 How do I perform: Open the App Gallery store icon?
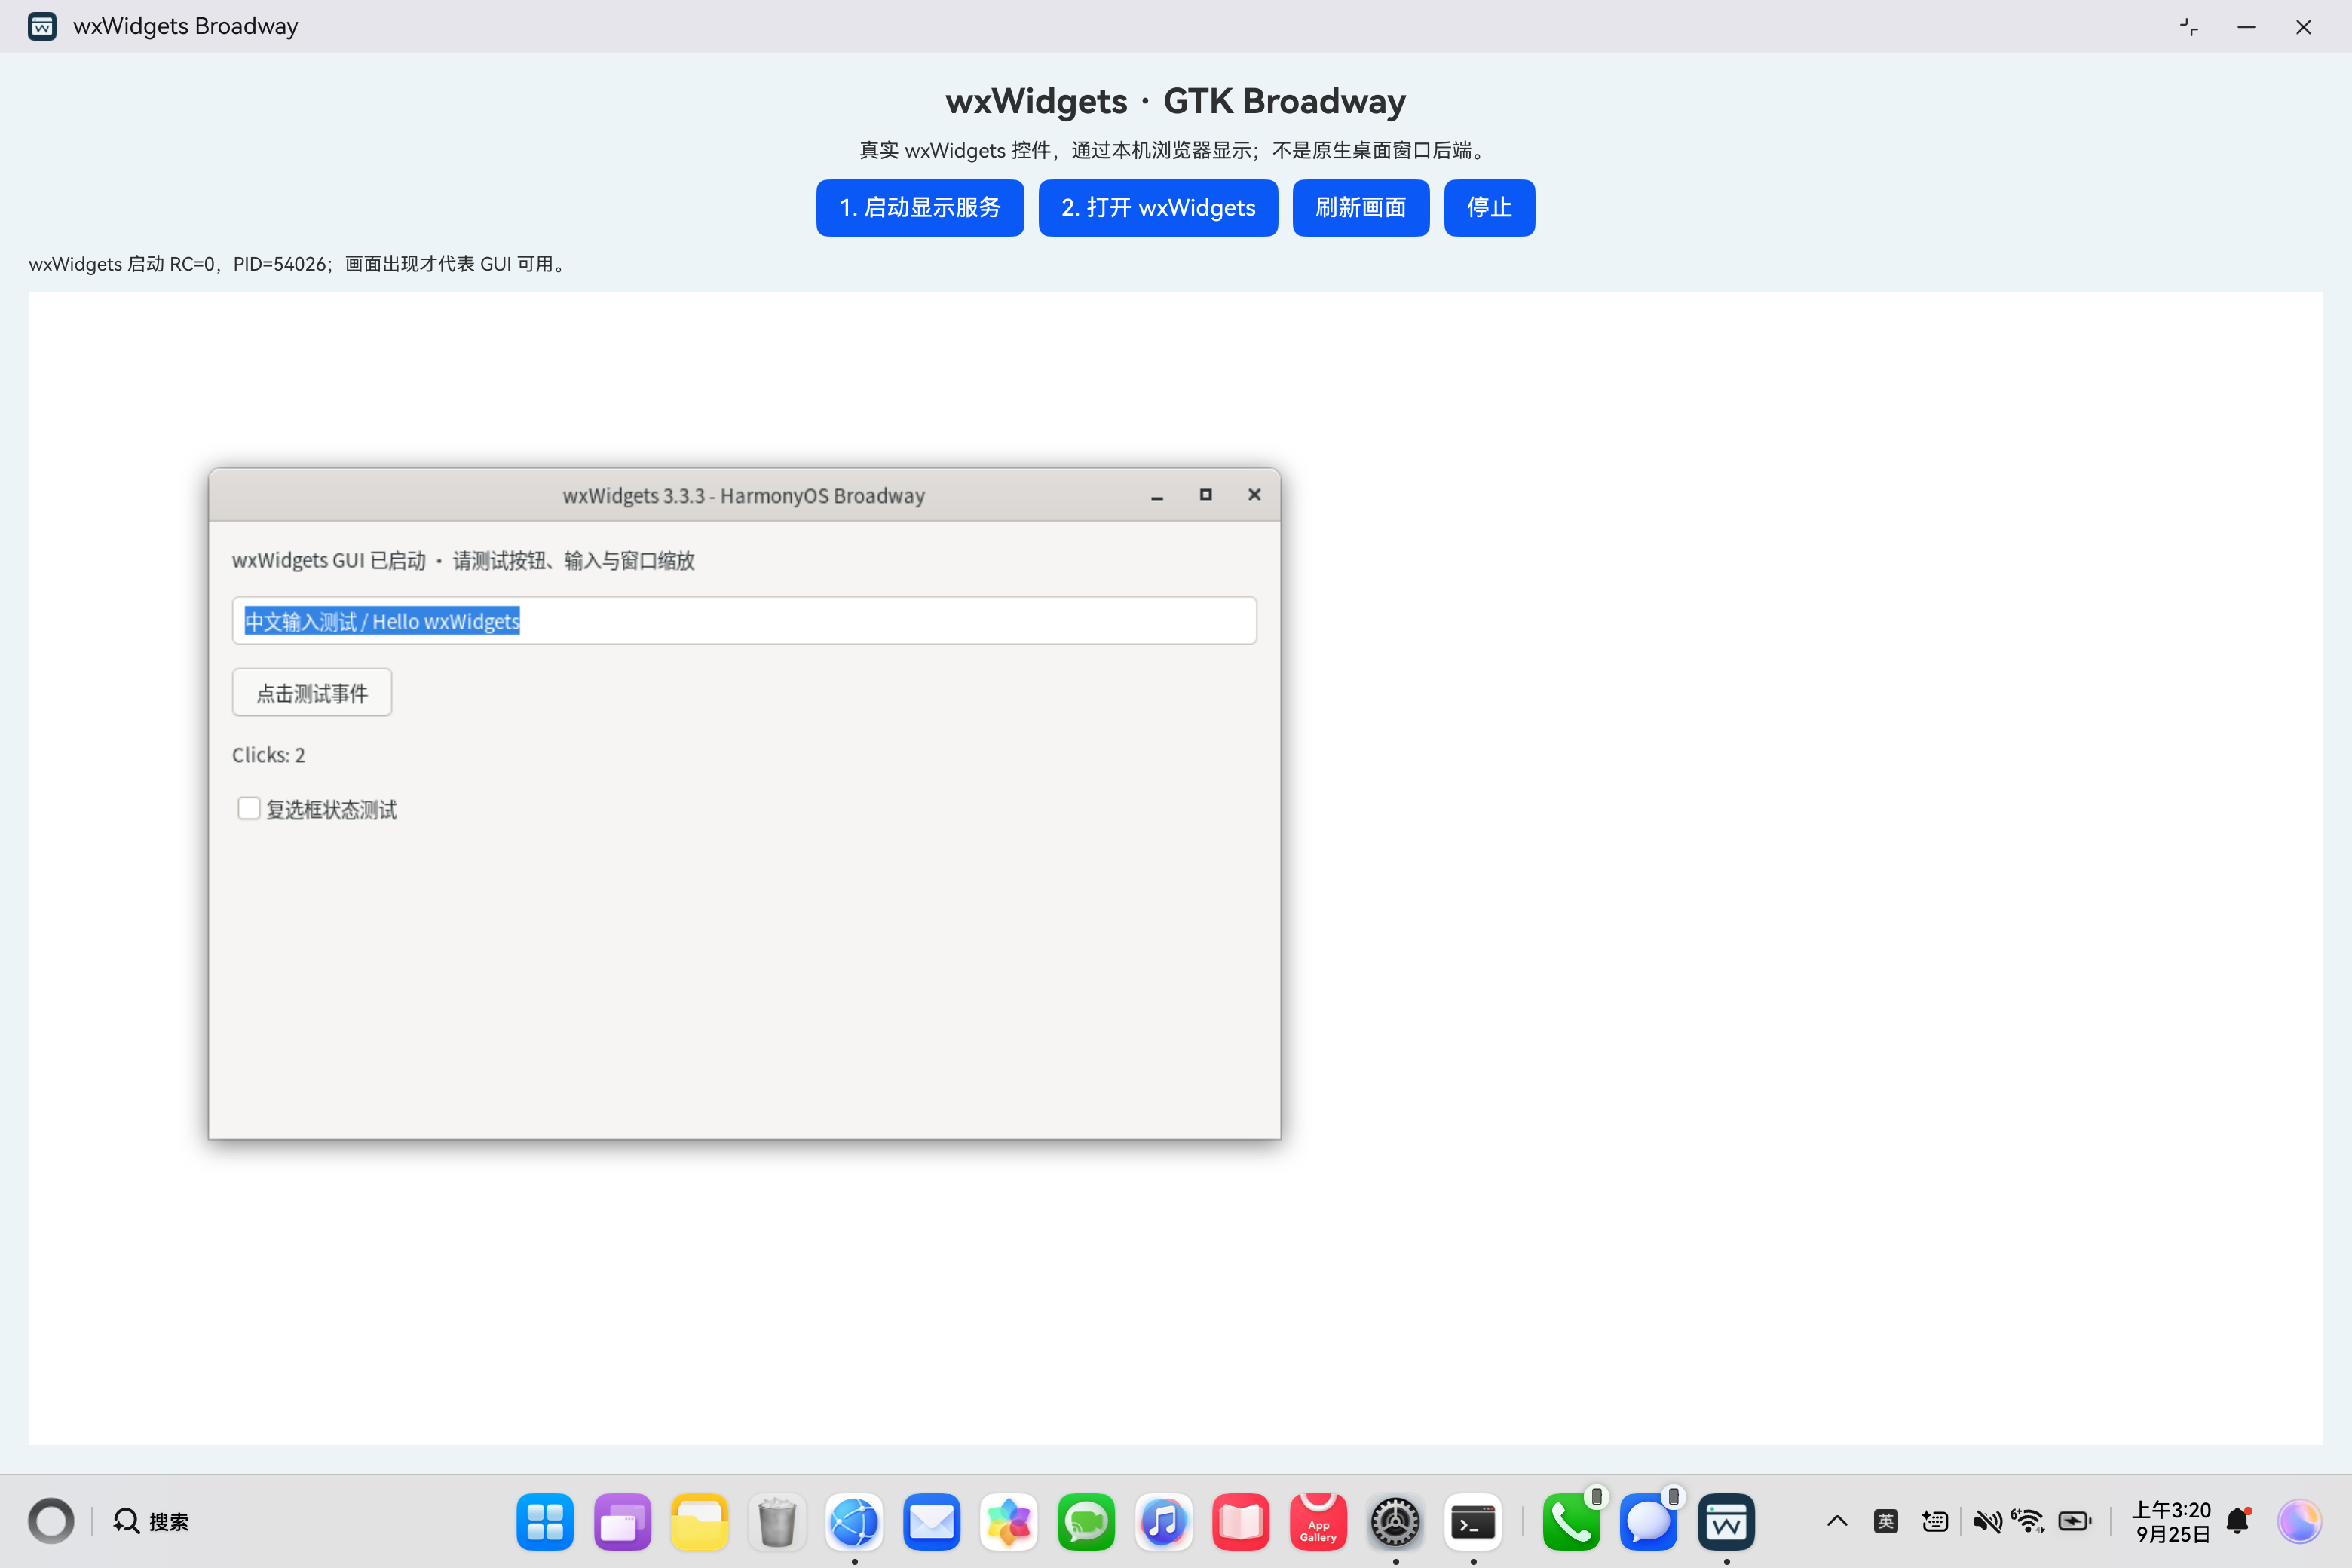(x=1318, y=1522)
